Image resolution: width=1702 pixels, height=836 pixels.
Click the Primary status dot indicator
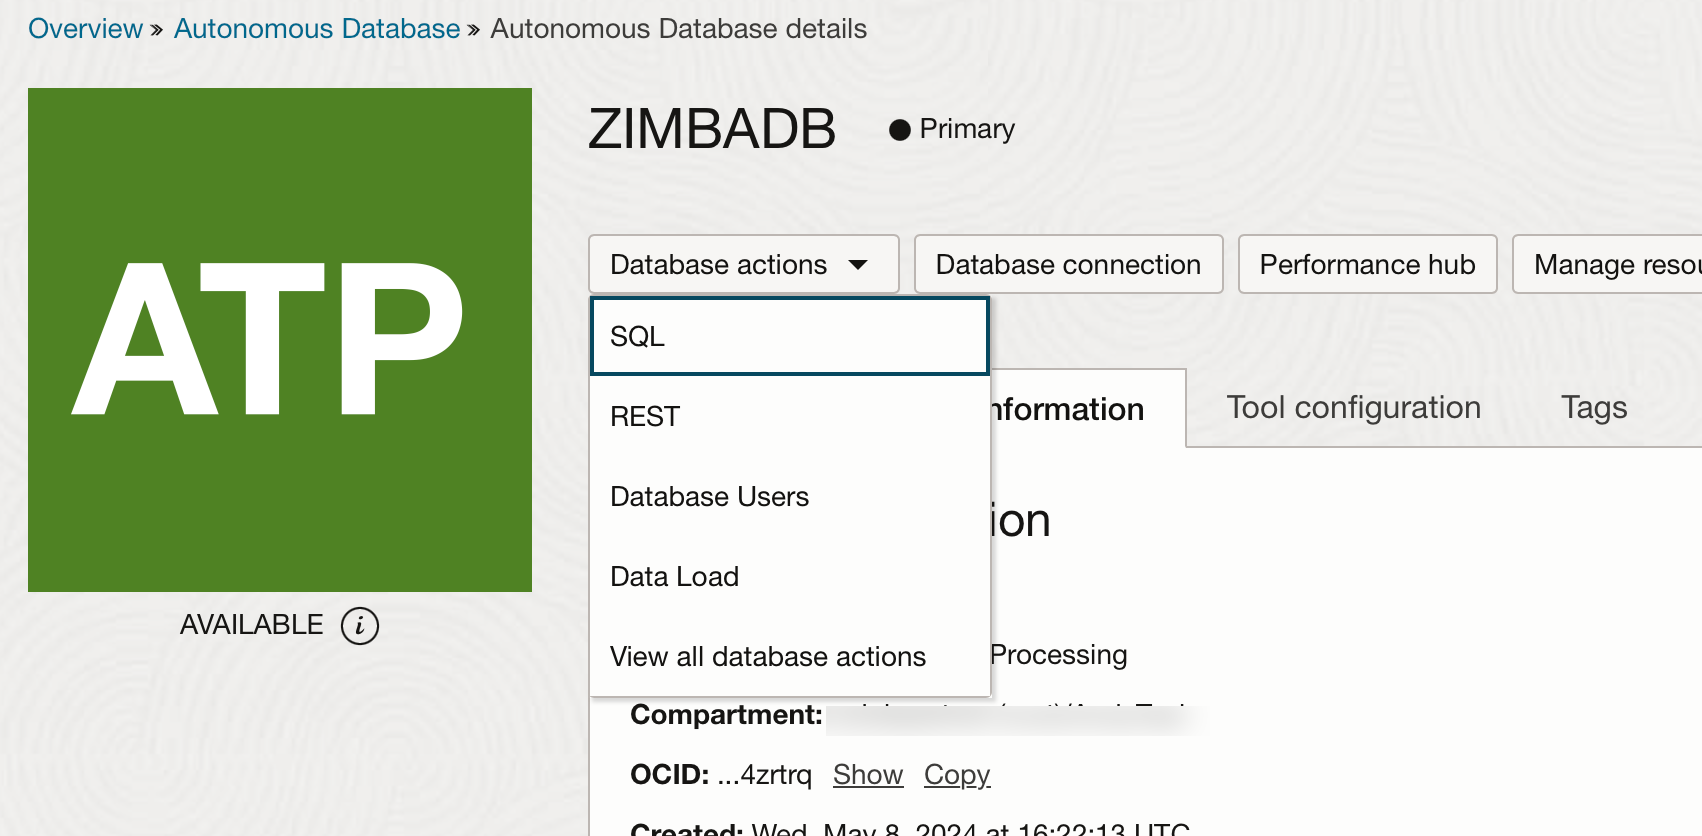(899, 130)
